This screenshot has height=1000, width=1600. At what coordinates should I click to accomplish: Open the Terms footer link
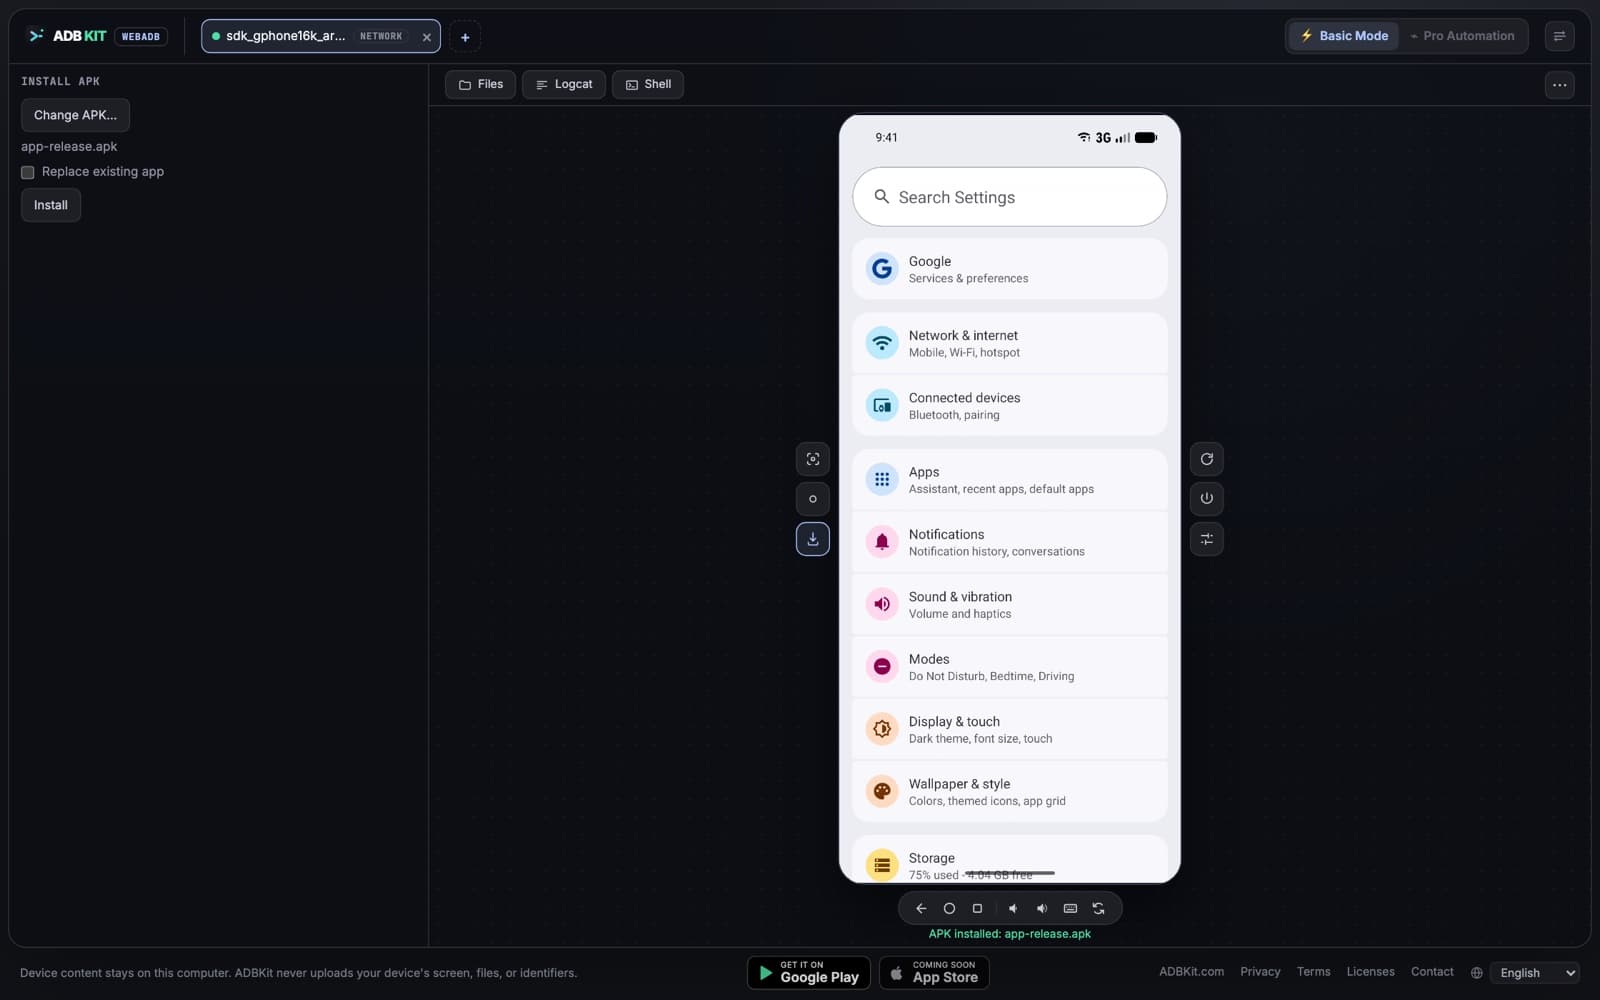(x=1313, y=972)
